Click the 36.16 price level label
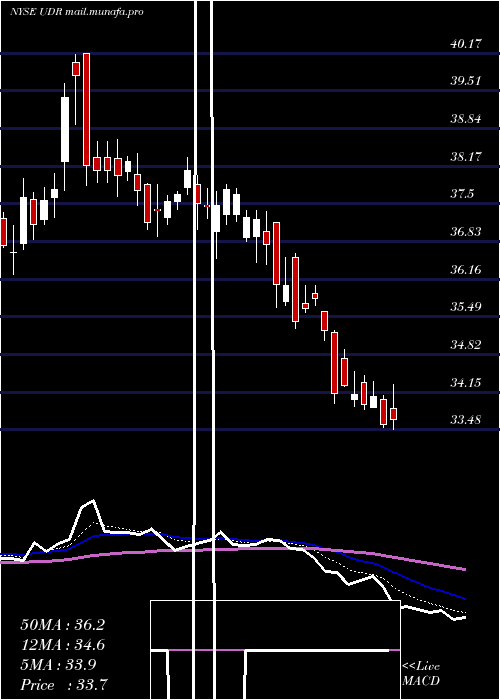500x700 pixels. pos(465,270)
